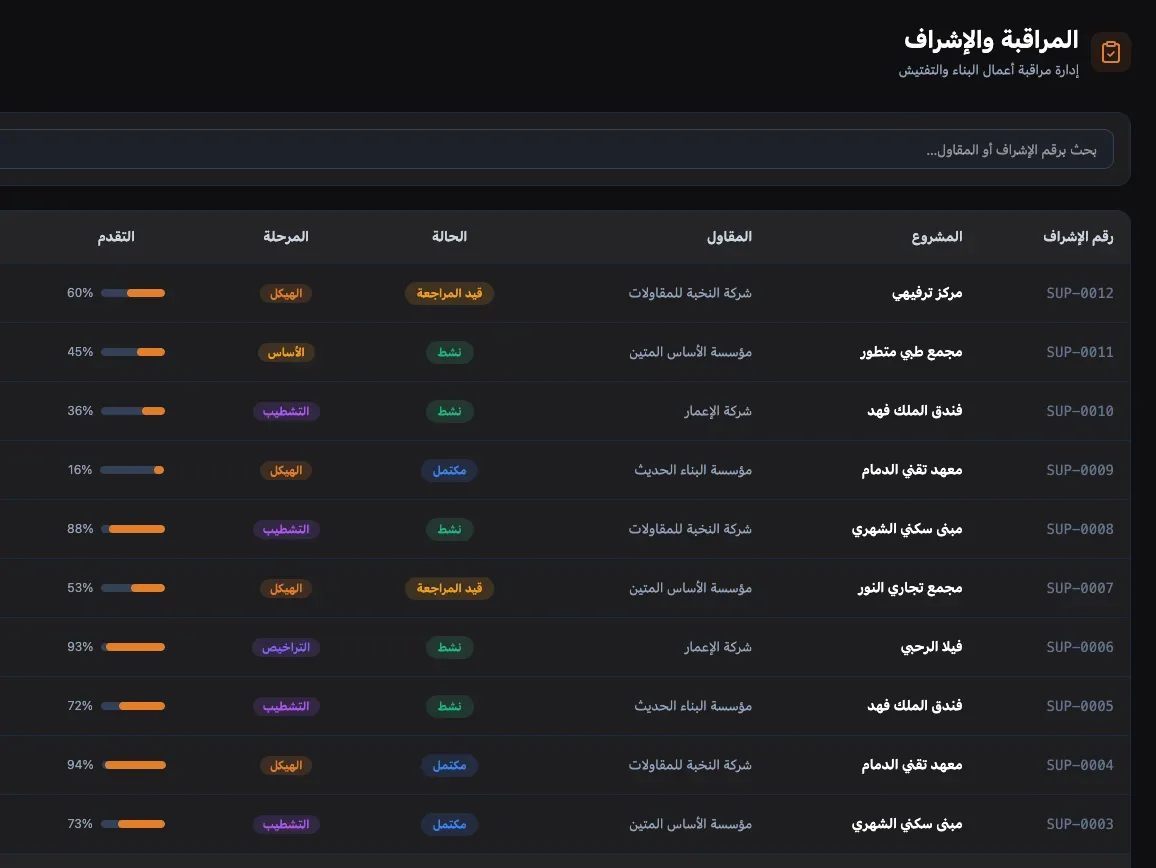Click contractor شركة الإعمار in SUP-0010 row
This screenshot has width=1156, height=868.
[717, 412]
